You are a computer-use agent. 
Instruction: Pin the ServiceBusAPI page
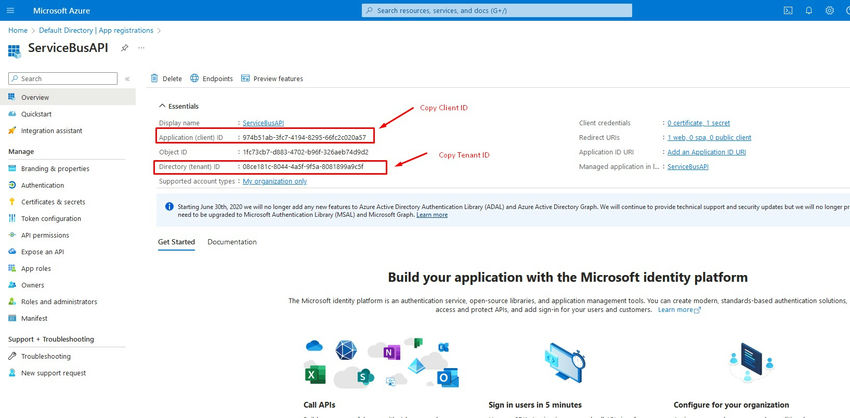[124, 48]
